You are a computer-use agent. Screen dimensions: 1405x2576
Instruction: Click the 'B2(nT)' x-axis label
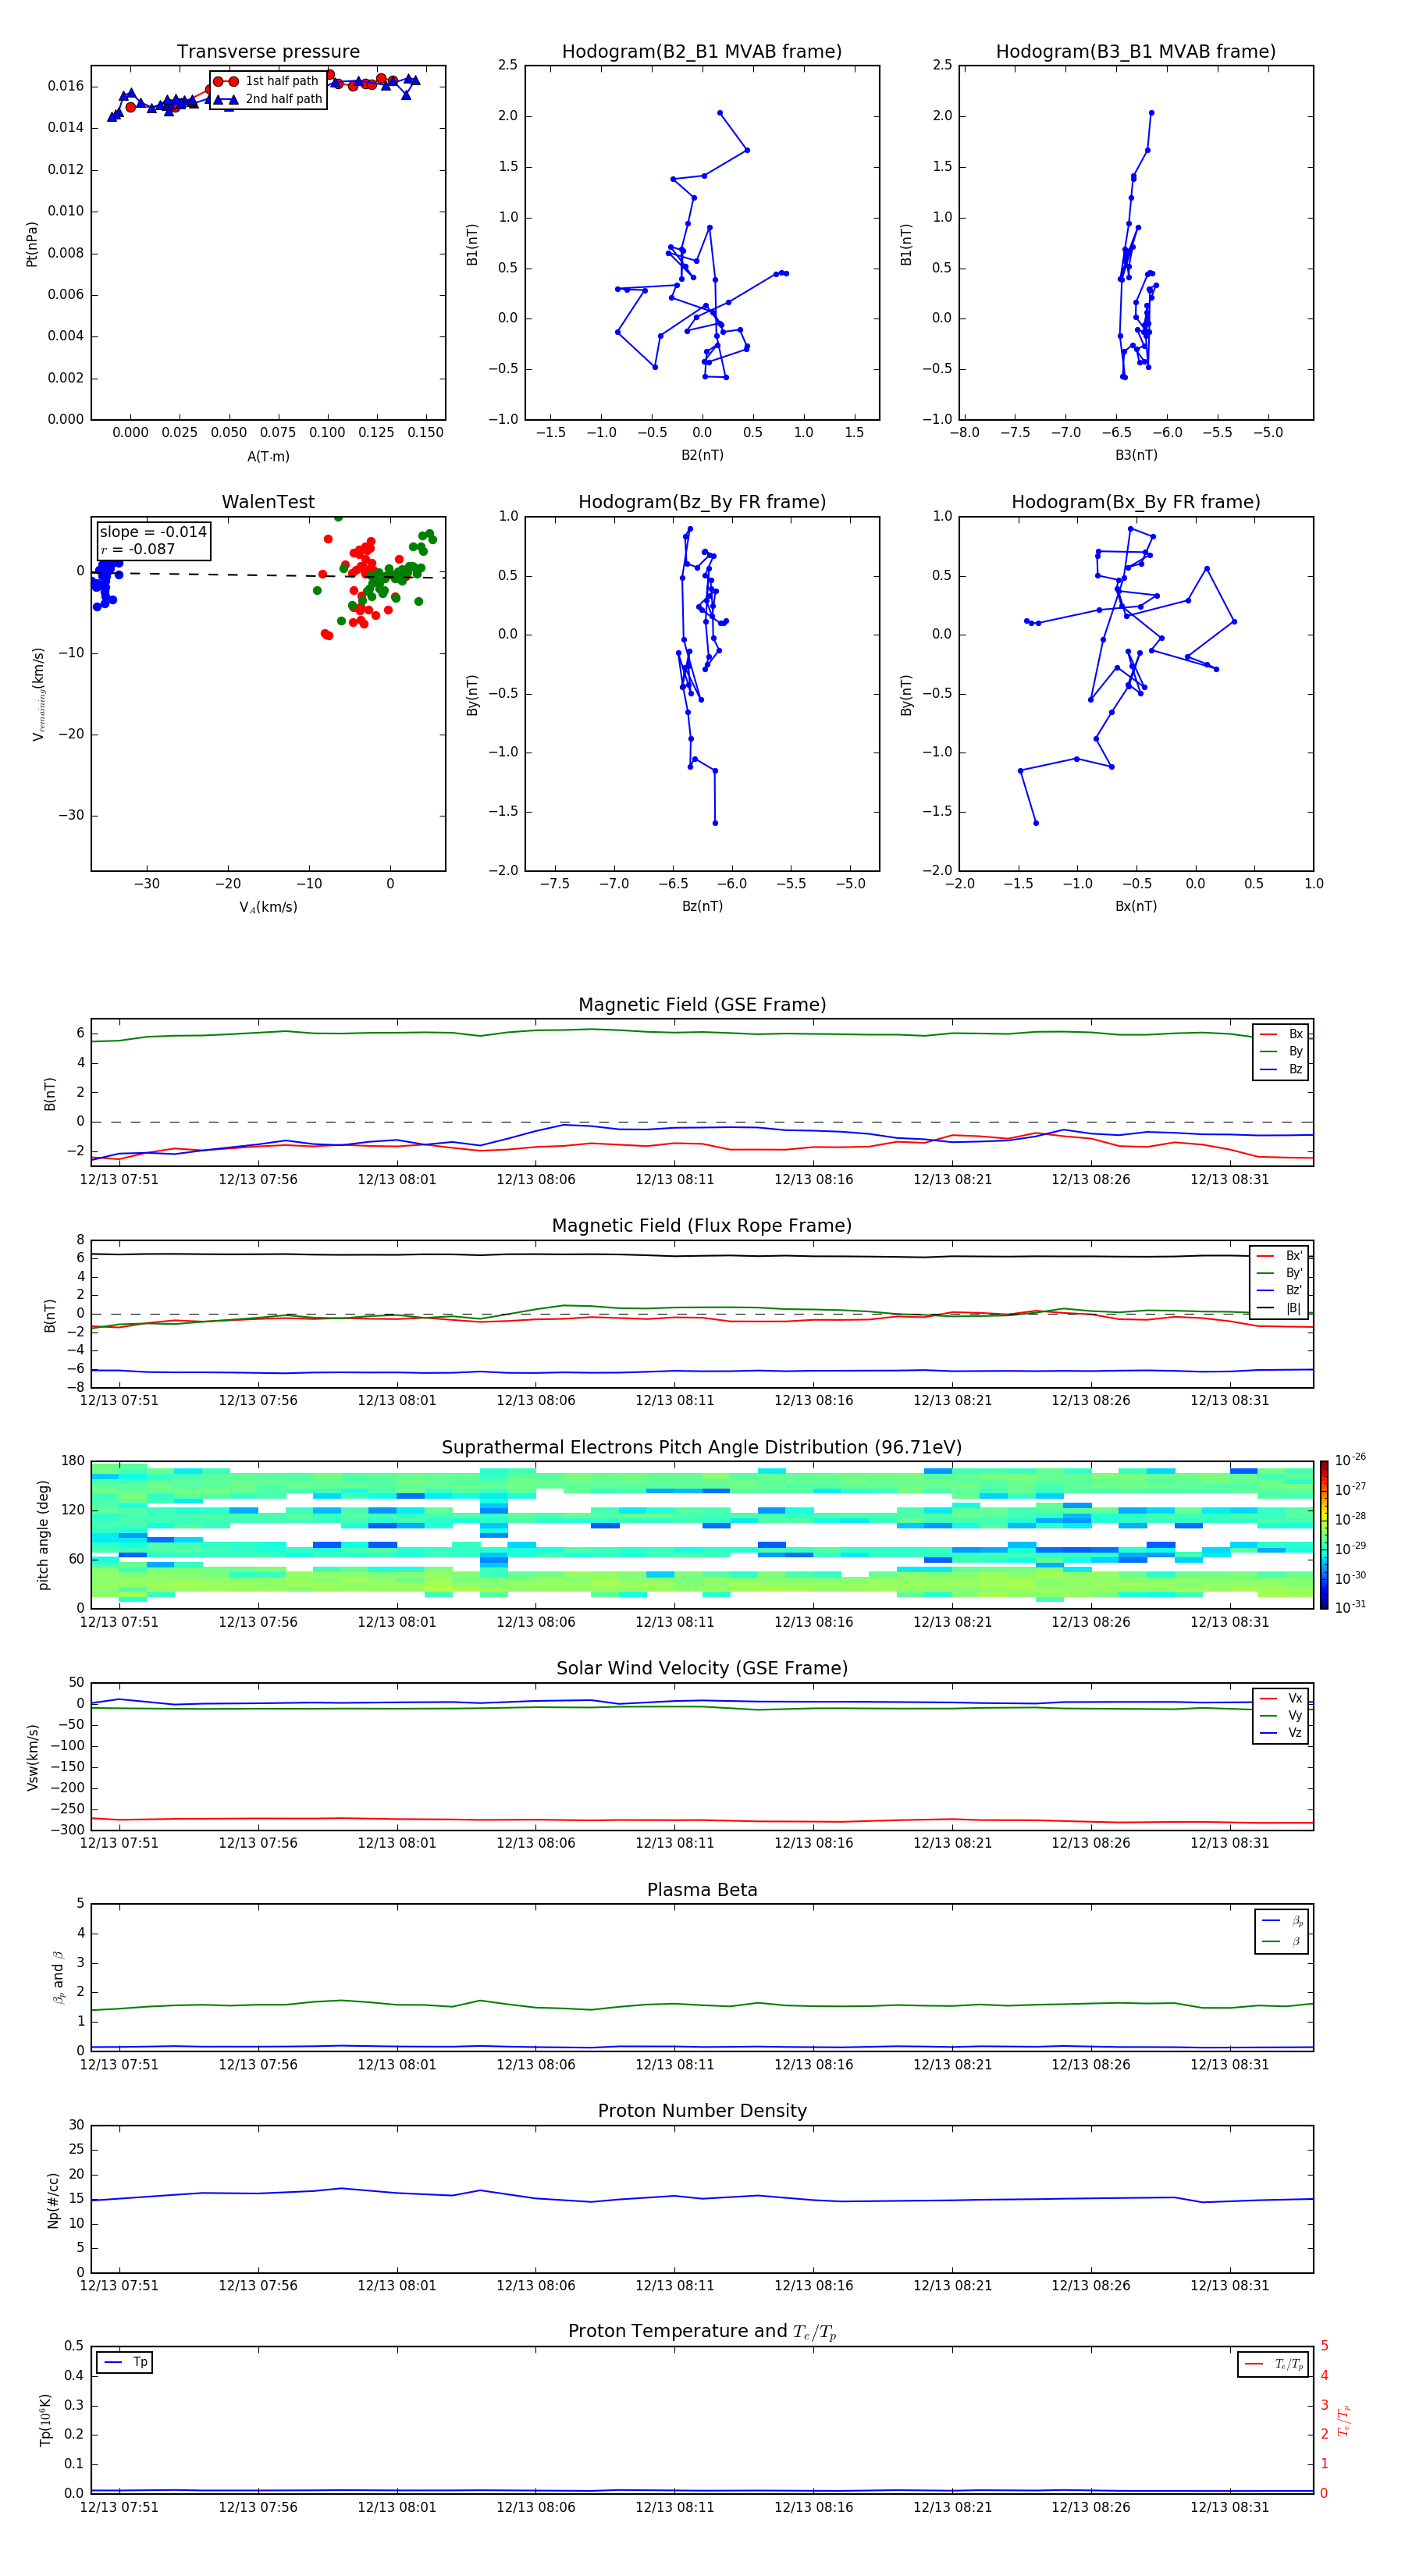pyautogui.click(x=702, y=455)
